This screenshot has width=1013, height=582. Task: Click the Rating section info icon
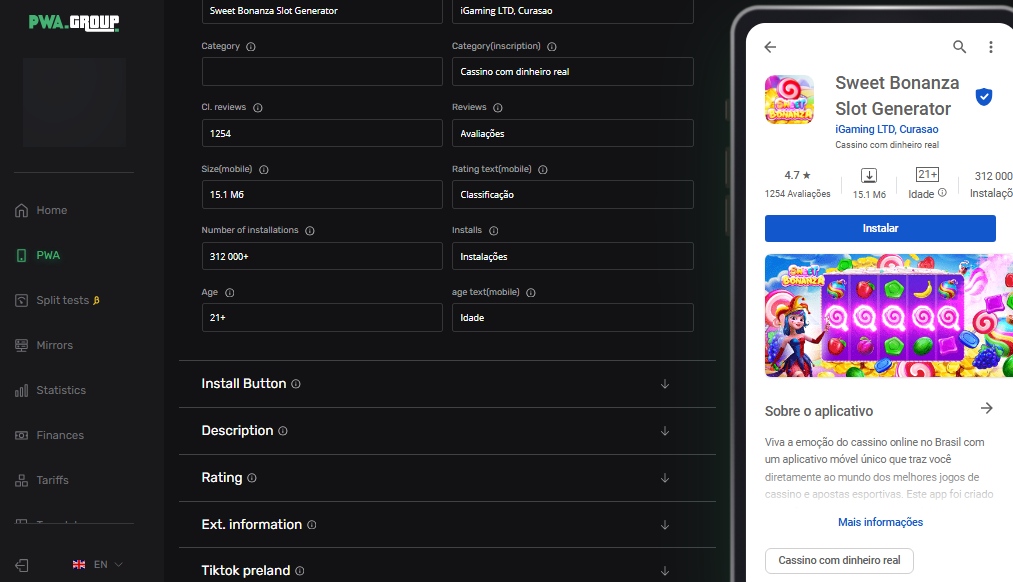(x=252, y=478)
